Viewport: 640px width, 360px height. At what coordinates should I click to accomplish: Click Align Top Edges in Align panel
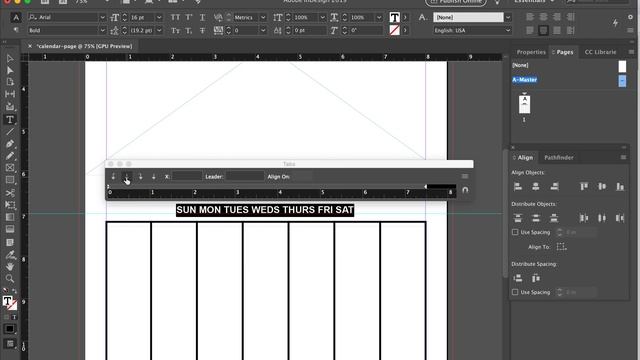[584, 187]
